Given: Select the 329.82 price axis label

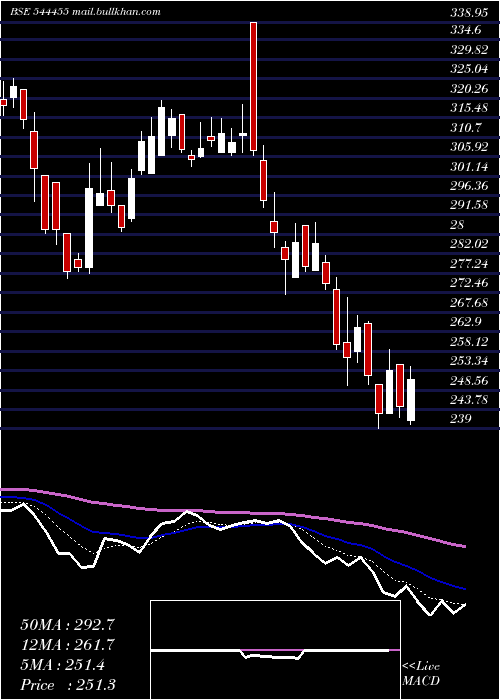Looking at the screenshot, I should click(x=469, y=50).
